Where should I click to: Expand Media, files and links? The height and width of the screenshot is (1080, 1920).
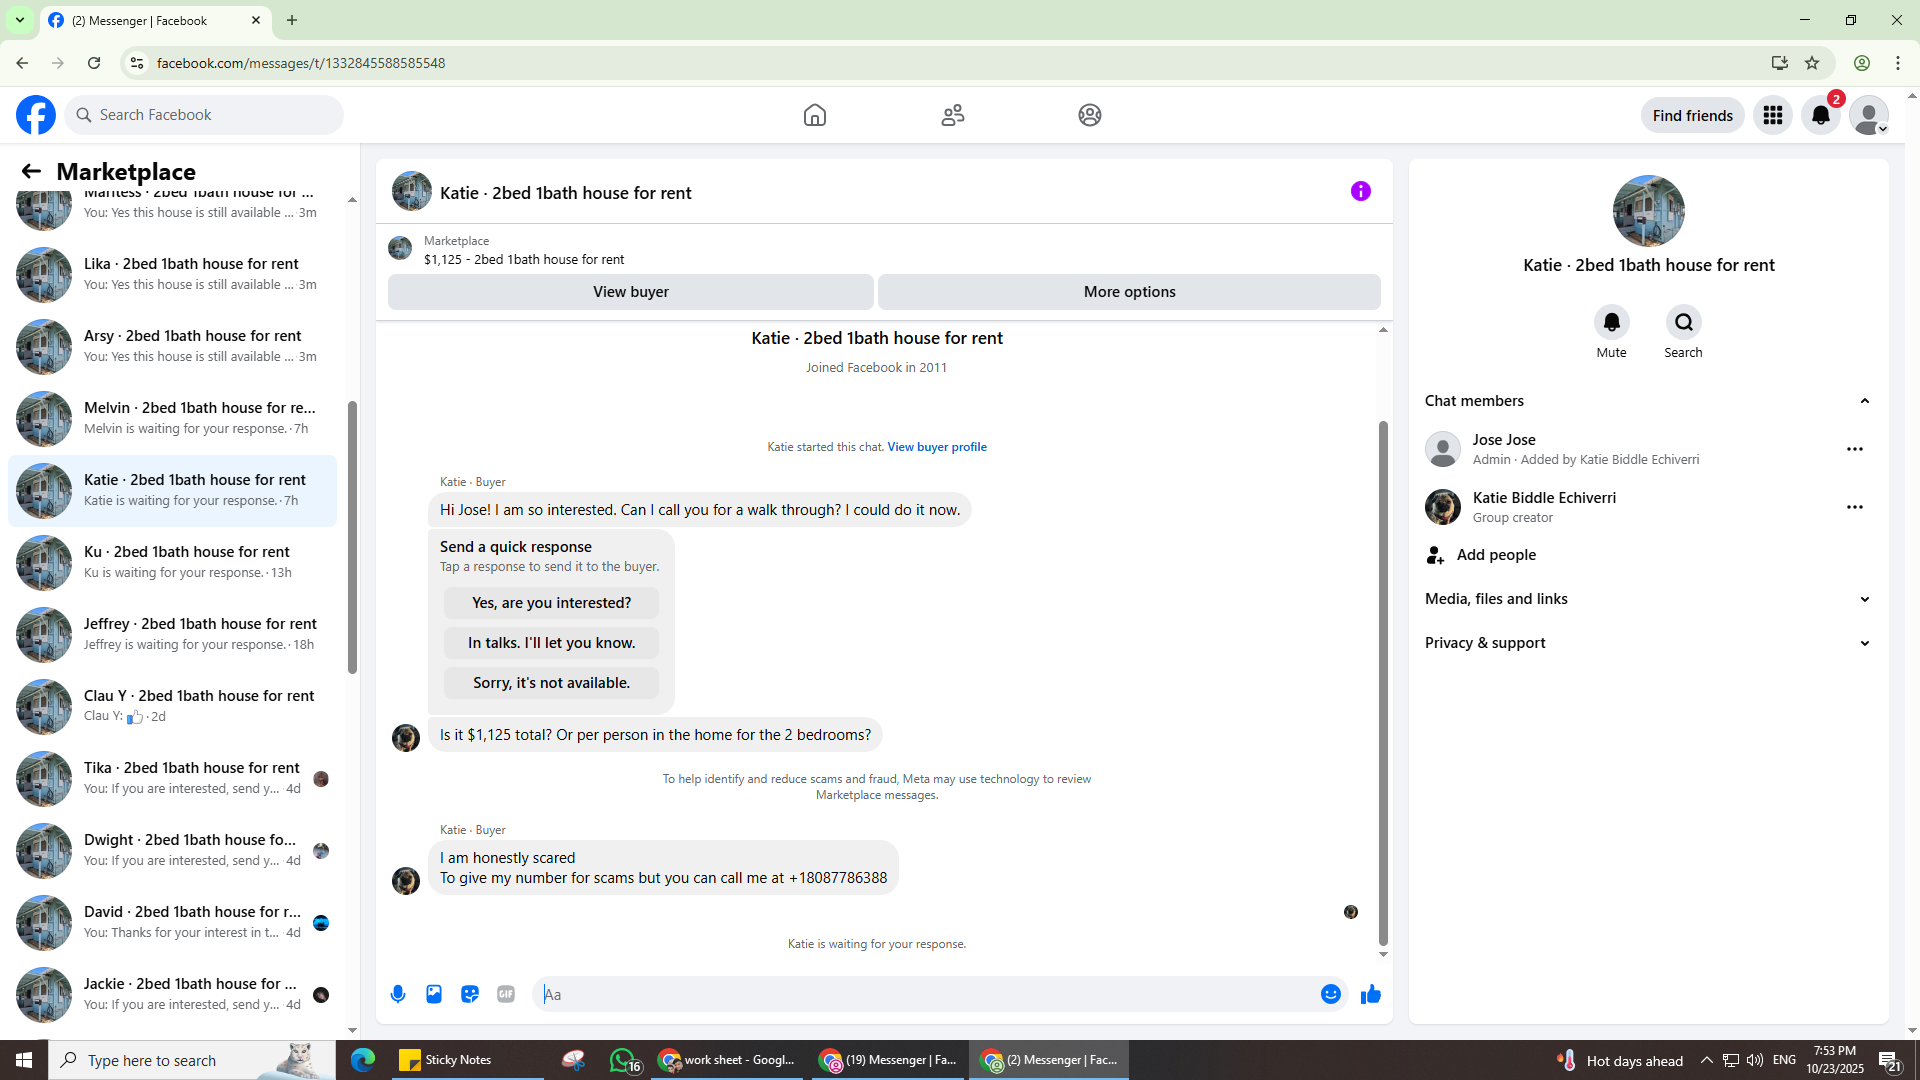click(1864, 599)
